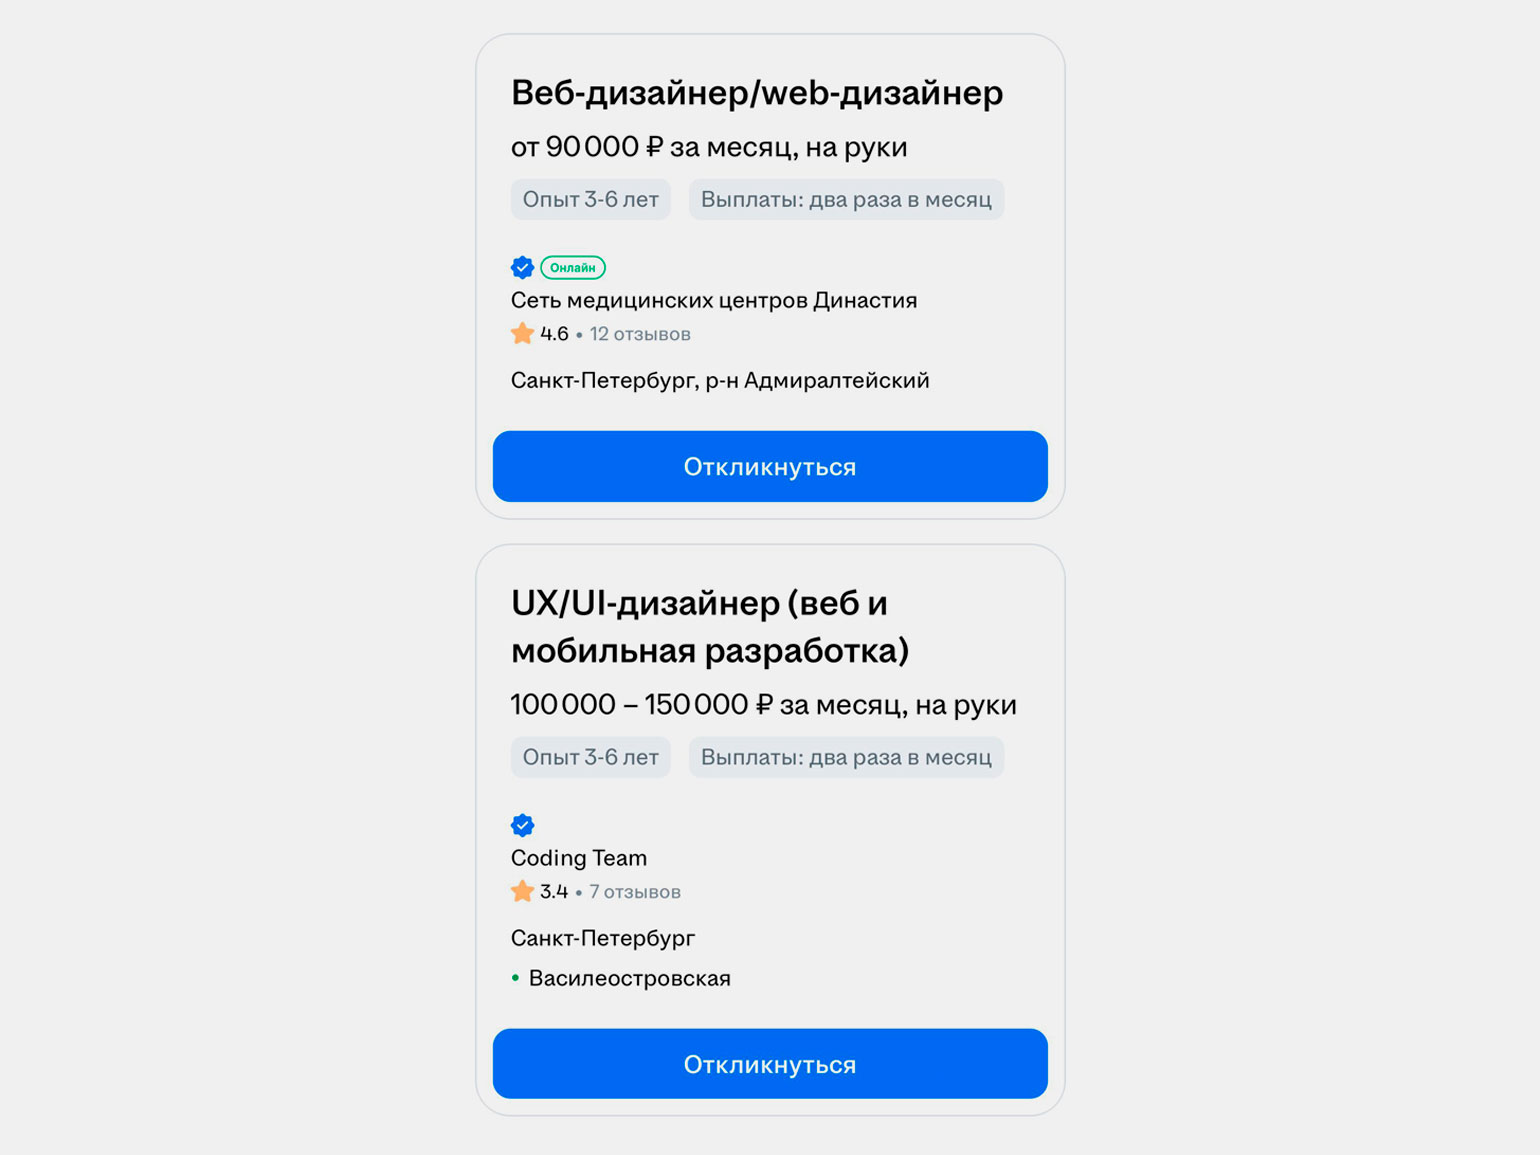Click the orange star beside 3.4 rating
The height and width of the screenshot is (1155, 1540).
tap(522, 892)
